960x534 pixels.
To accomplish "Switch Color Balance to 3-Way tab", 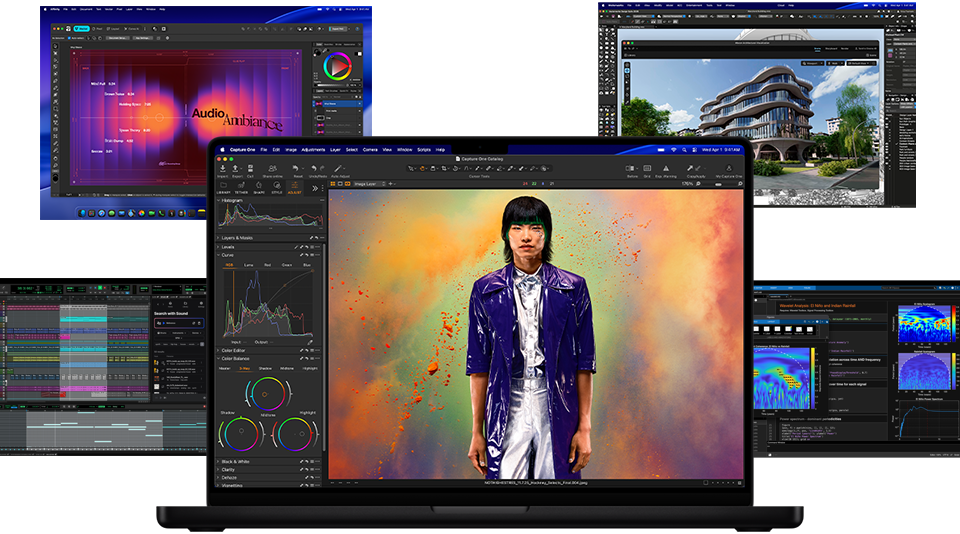I will [x=244, y=368].
